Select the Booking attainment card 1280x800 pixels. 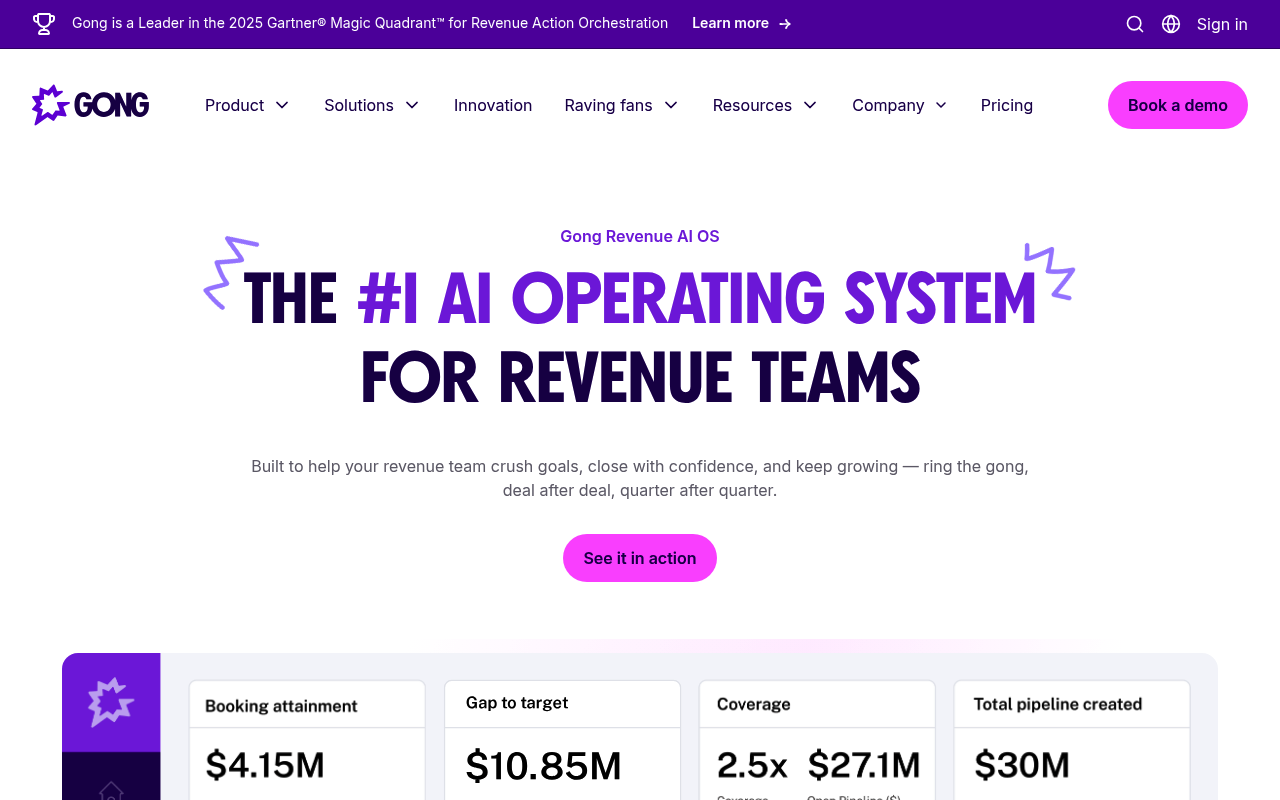(x=307, y=740)
